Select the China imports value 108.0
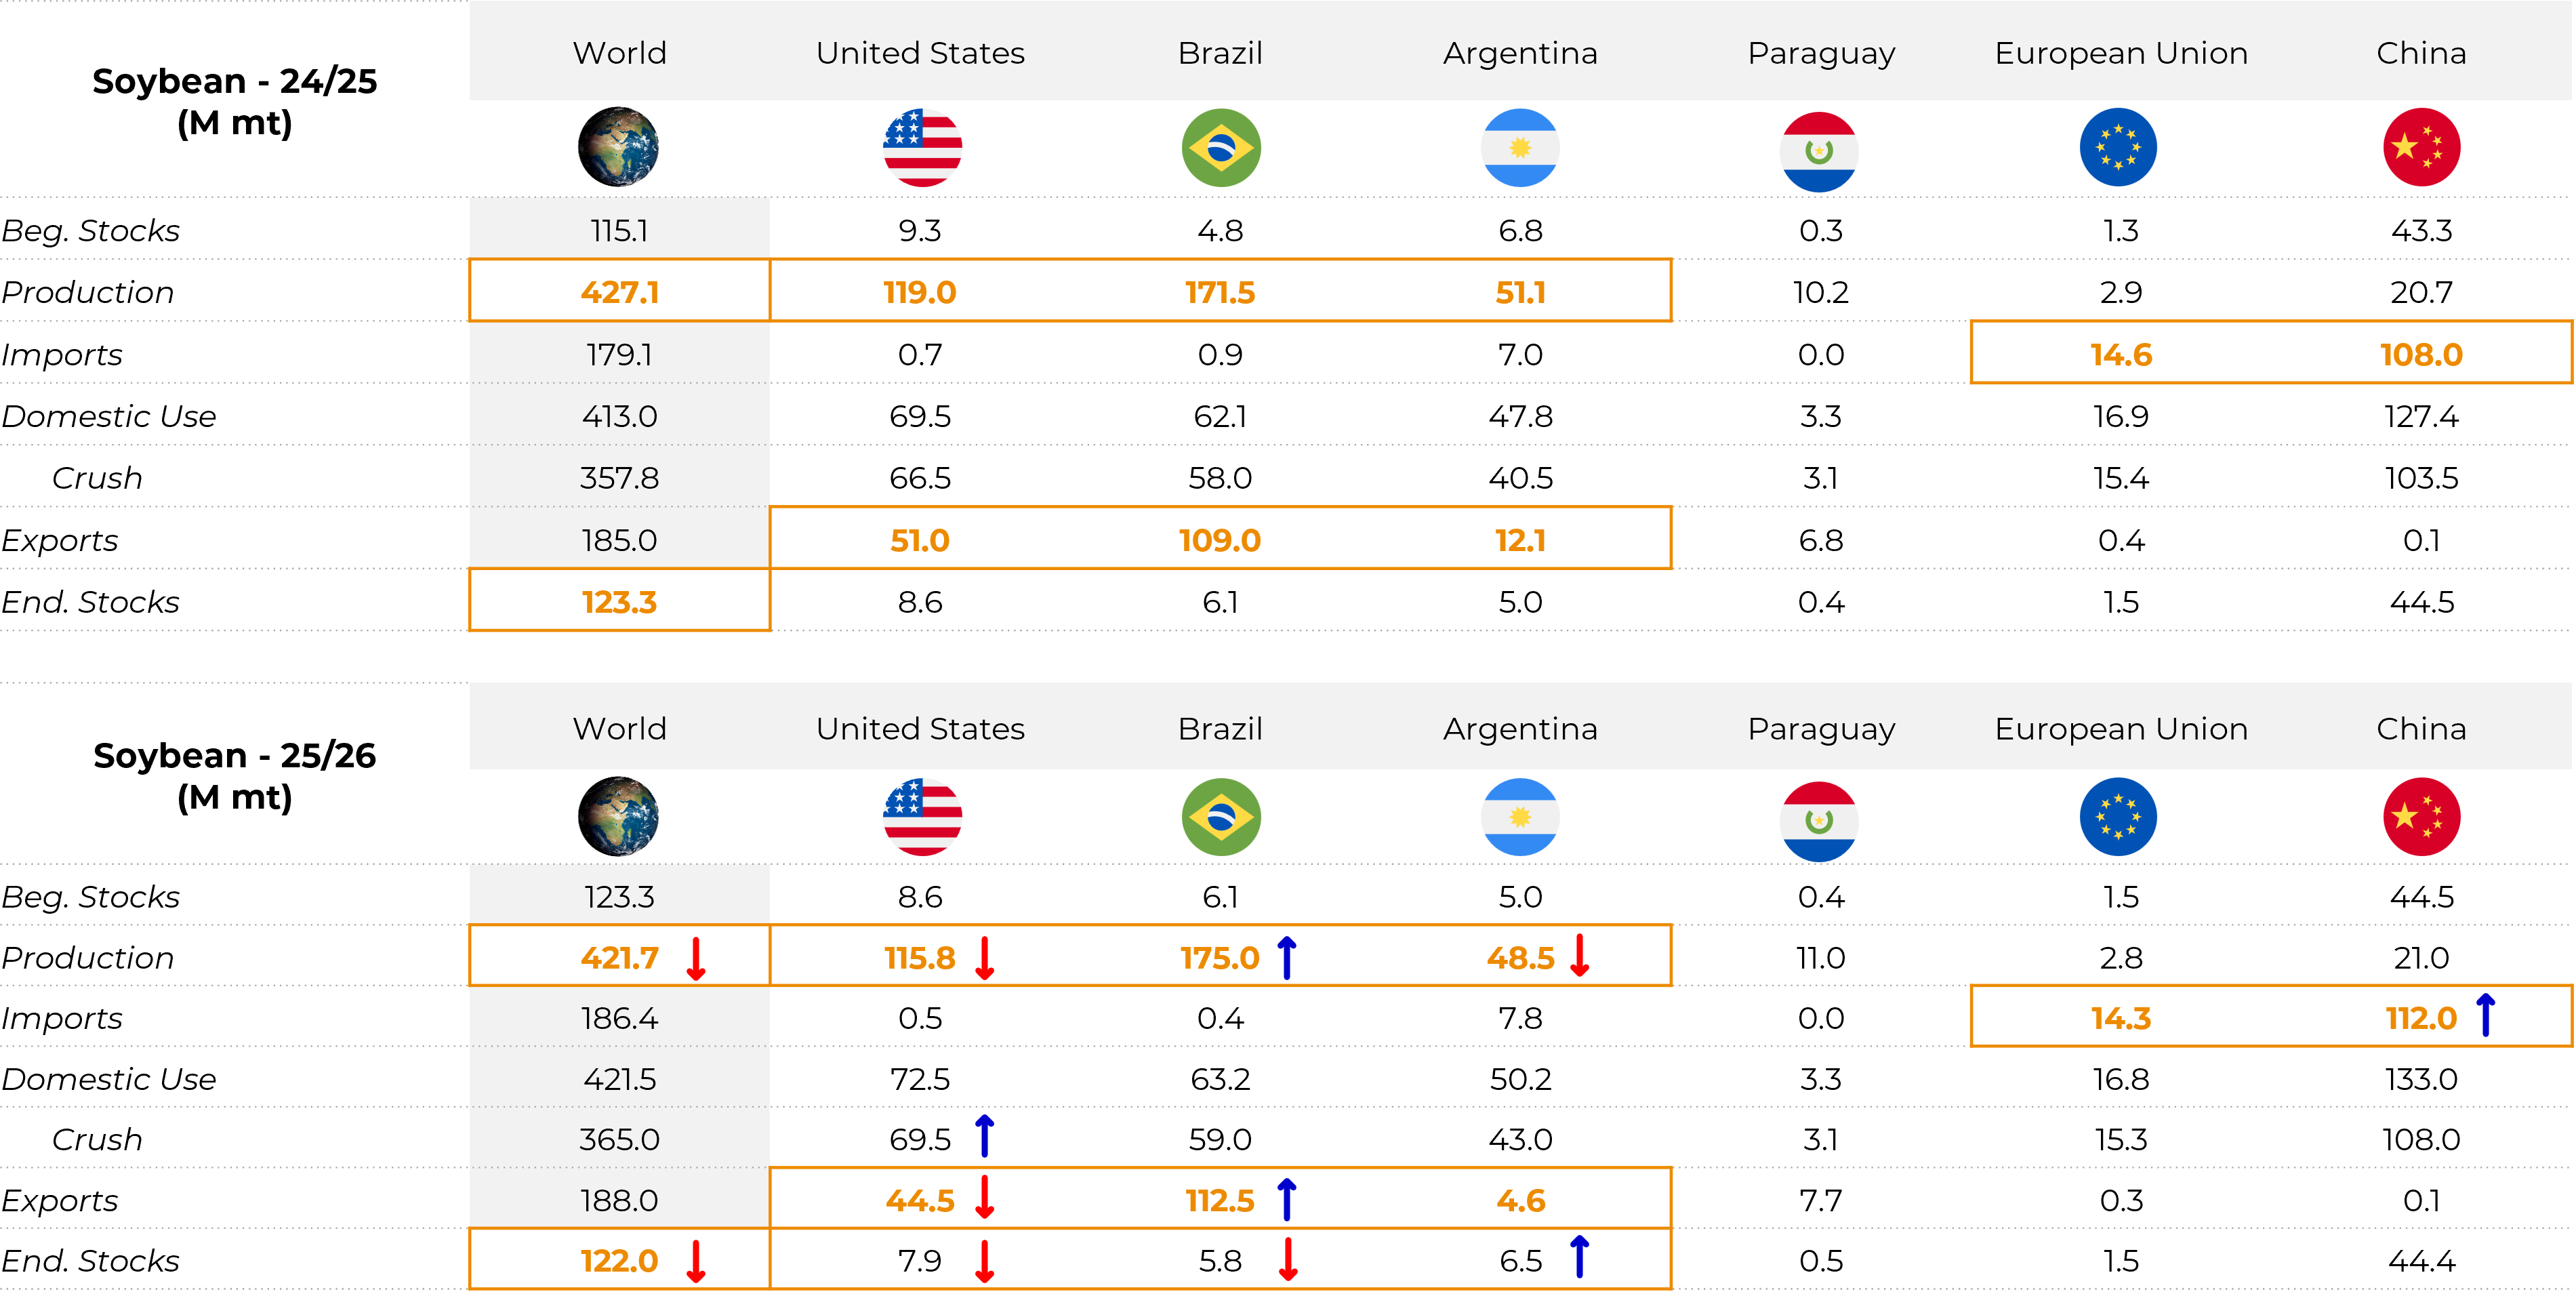The image size is (2576, 1296). [2421, 354]
